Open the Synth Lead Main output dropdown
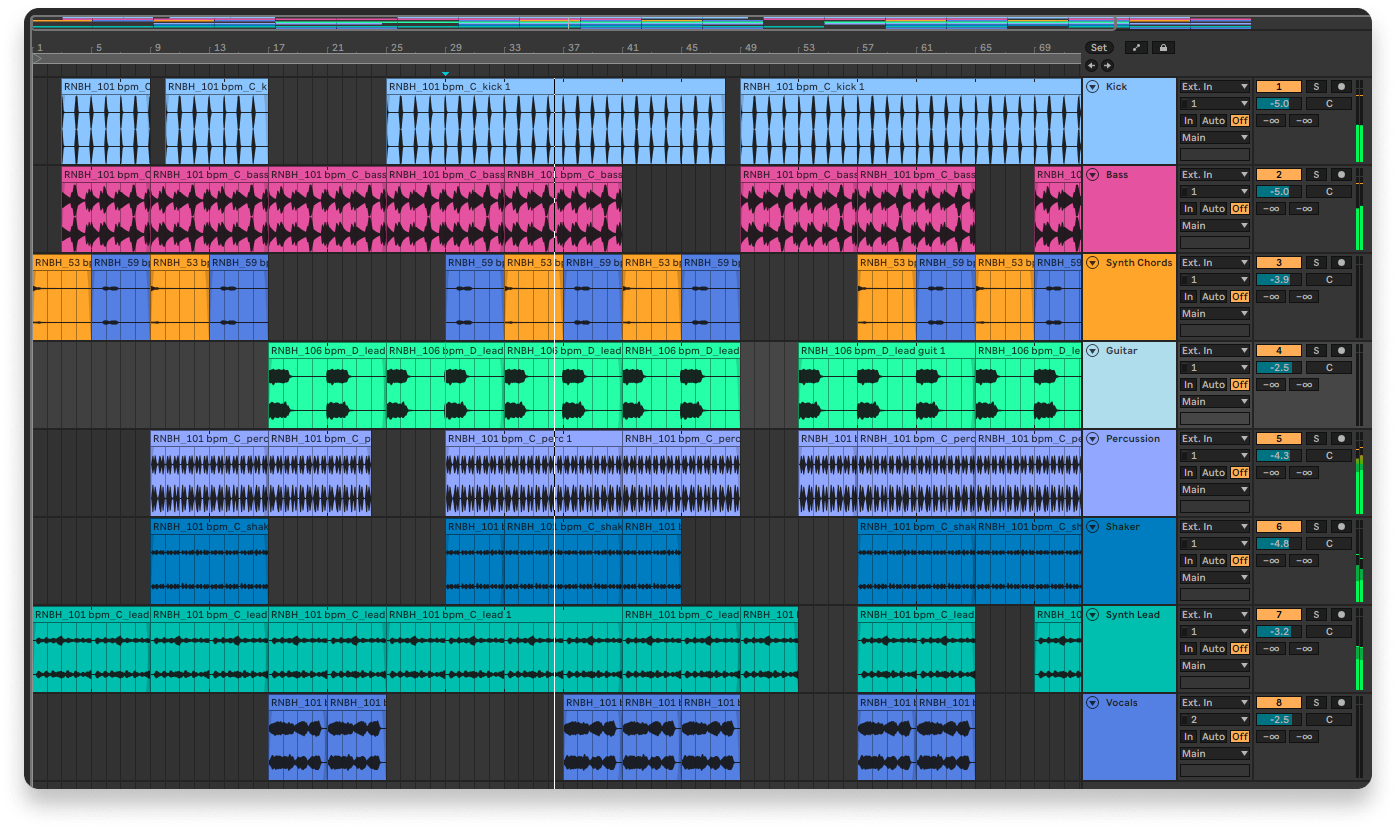This screenshot has width=1396, height=829. (1215, 666)
